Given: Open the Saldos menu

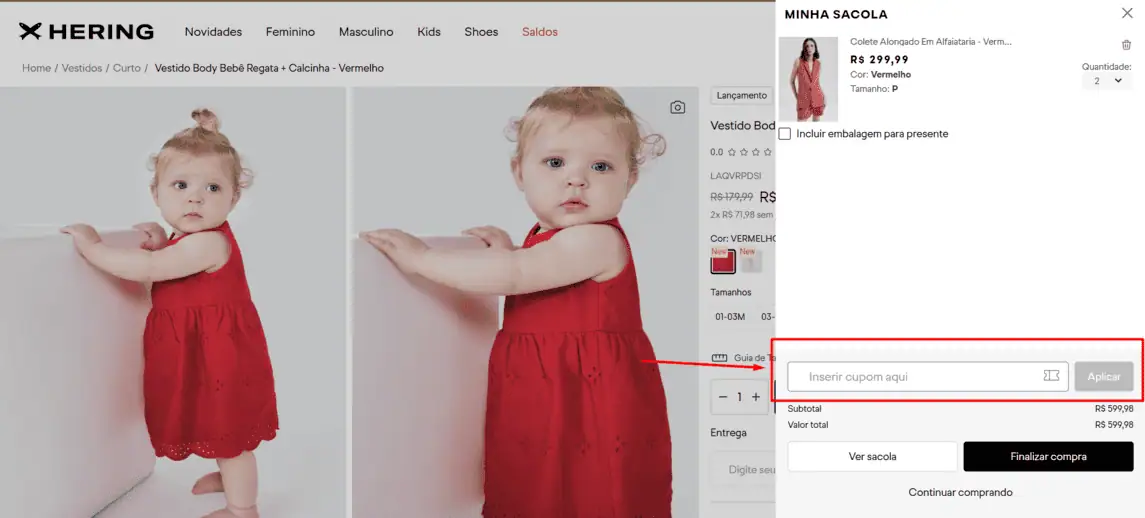Looking at the screenshot, I should pos(540,32).
